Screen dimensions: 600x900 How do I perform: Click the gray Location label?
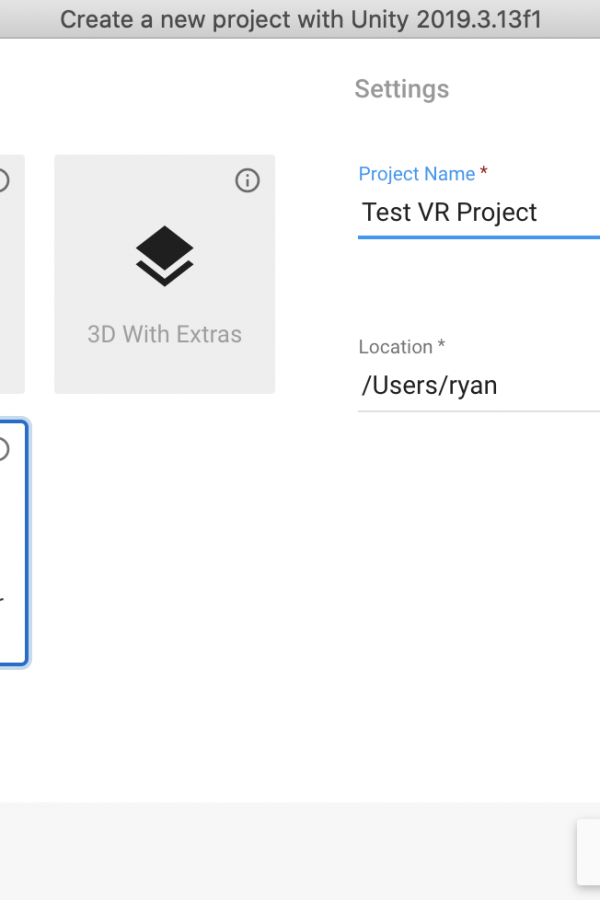pyautogui.click(x=396, y=347)
